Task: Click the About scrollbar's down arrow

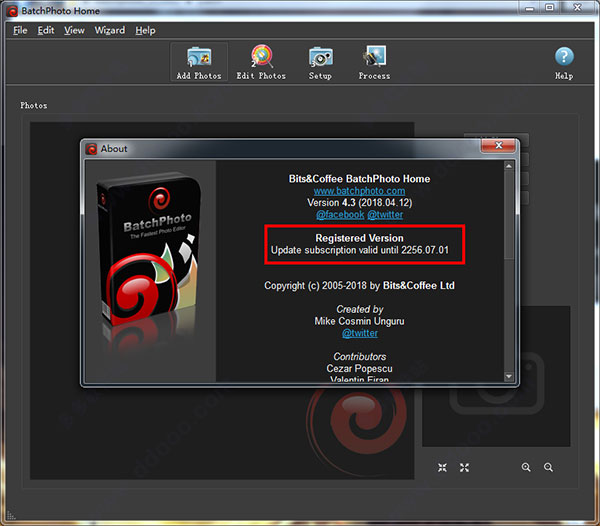Action: (x=509, y=376)
